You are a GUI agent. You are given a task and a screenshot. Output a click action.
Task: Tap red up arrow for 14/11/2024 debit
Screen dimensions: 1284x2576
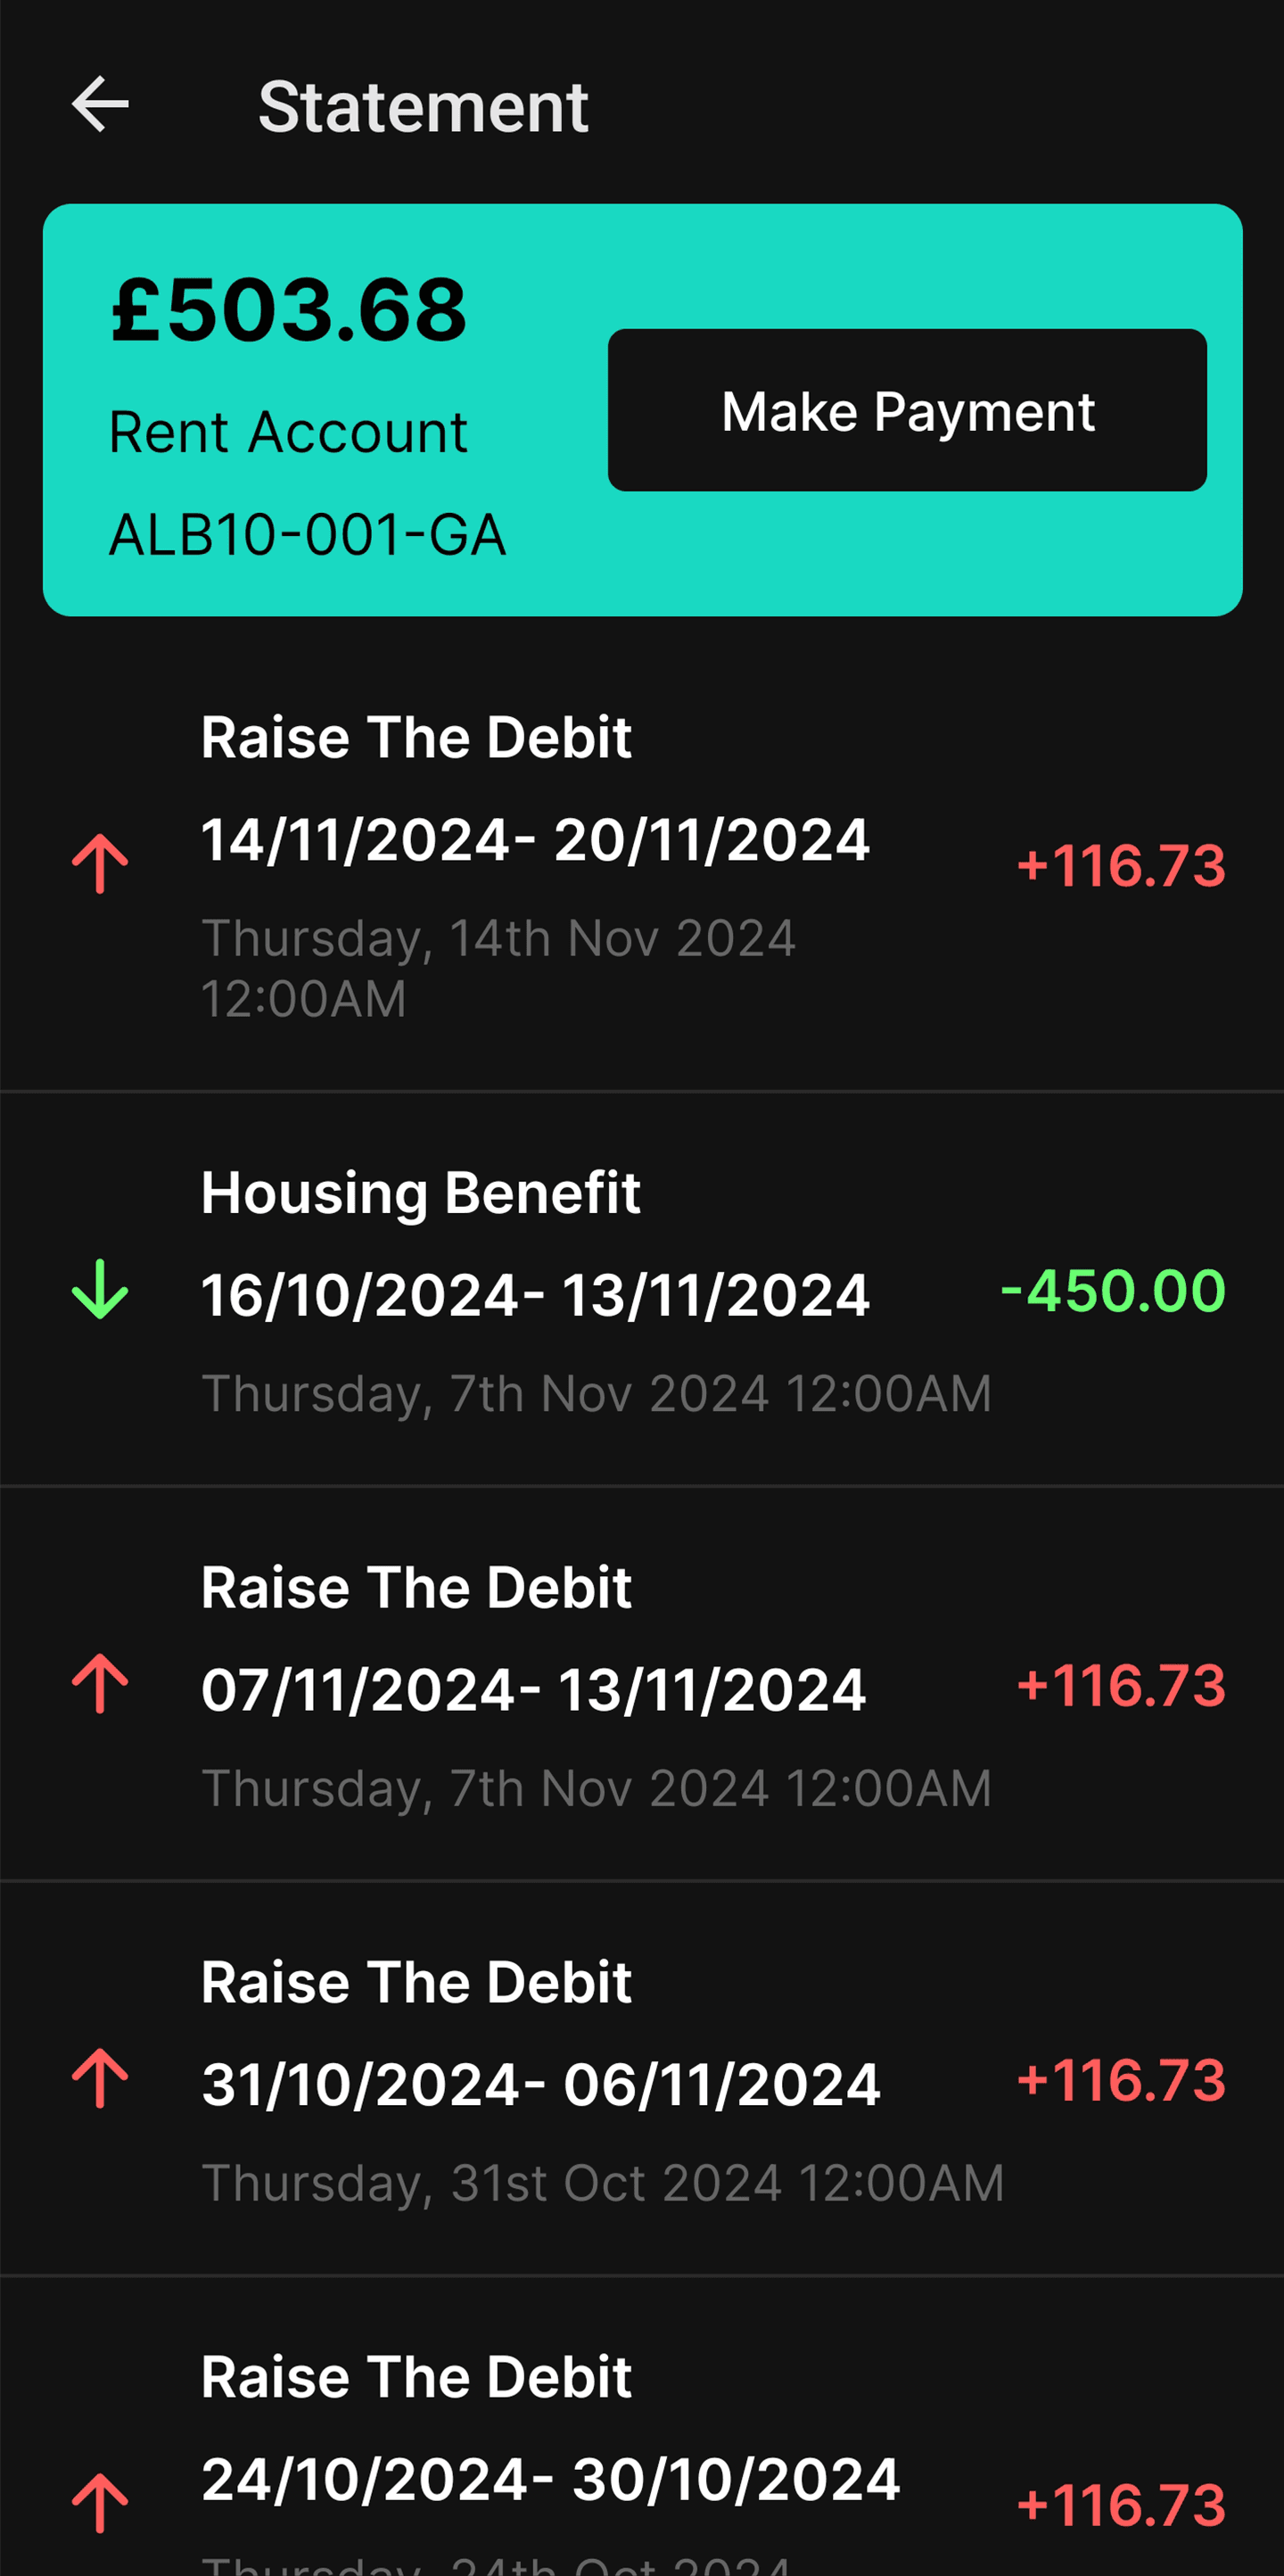(100, 864)
